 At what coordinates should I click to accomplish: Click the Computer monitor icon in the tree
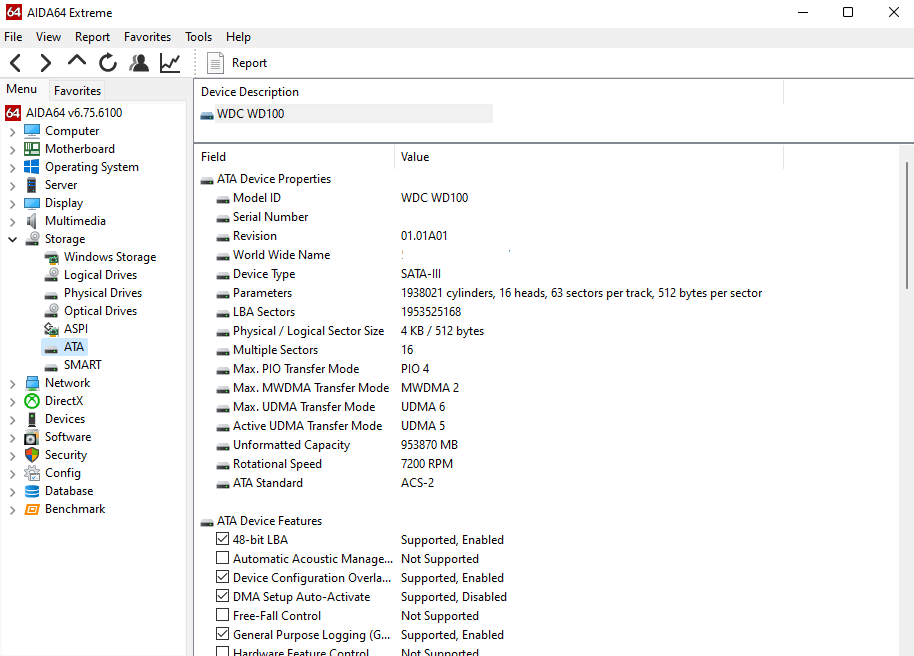click(32, 131)
